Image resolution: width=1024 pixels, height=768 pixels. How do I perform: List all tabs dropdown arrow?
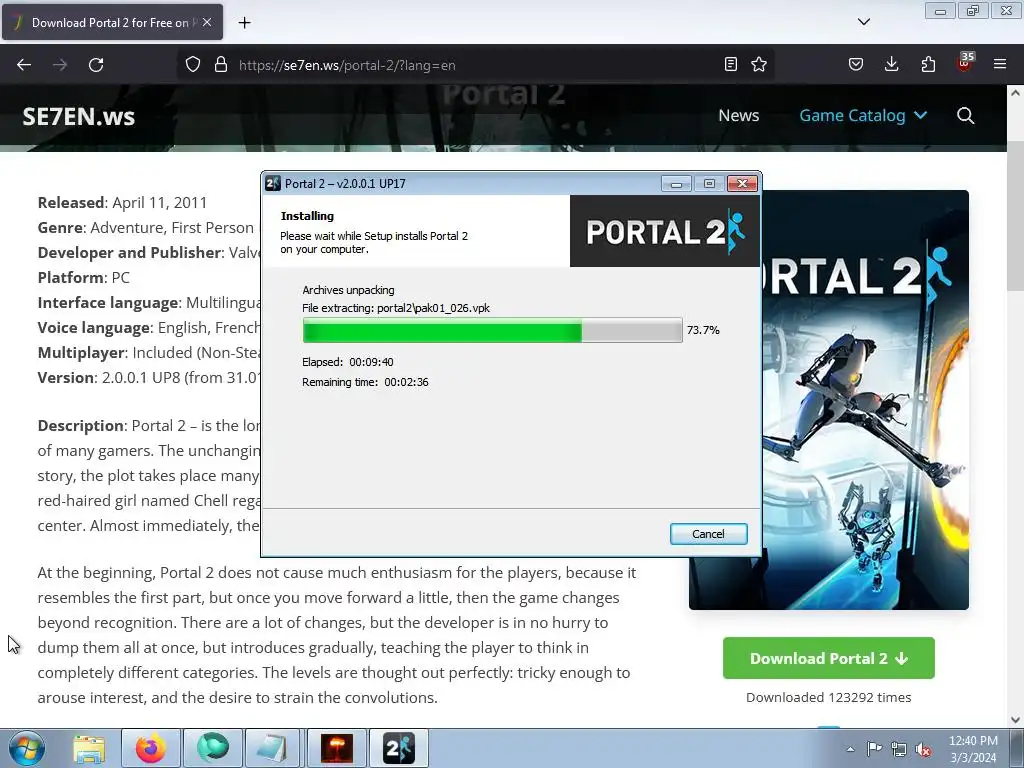(x=863, y=22)
